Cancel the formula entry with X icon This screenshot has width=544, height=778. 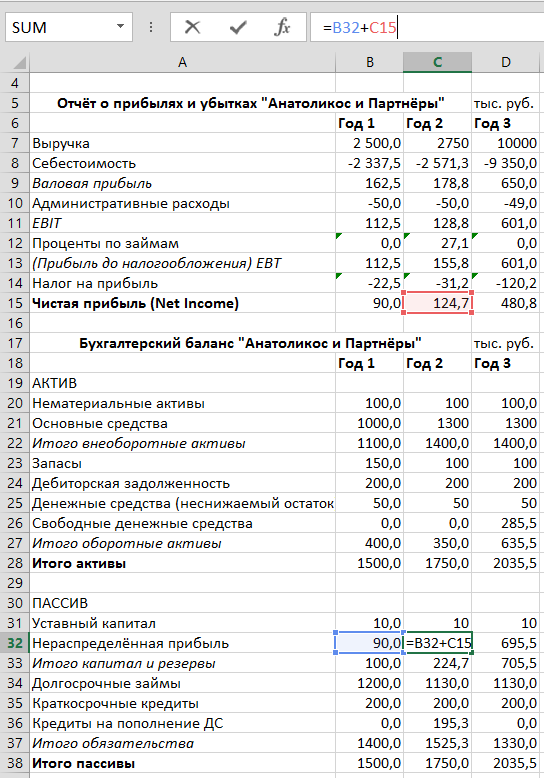[192, 27]
